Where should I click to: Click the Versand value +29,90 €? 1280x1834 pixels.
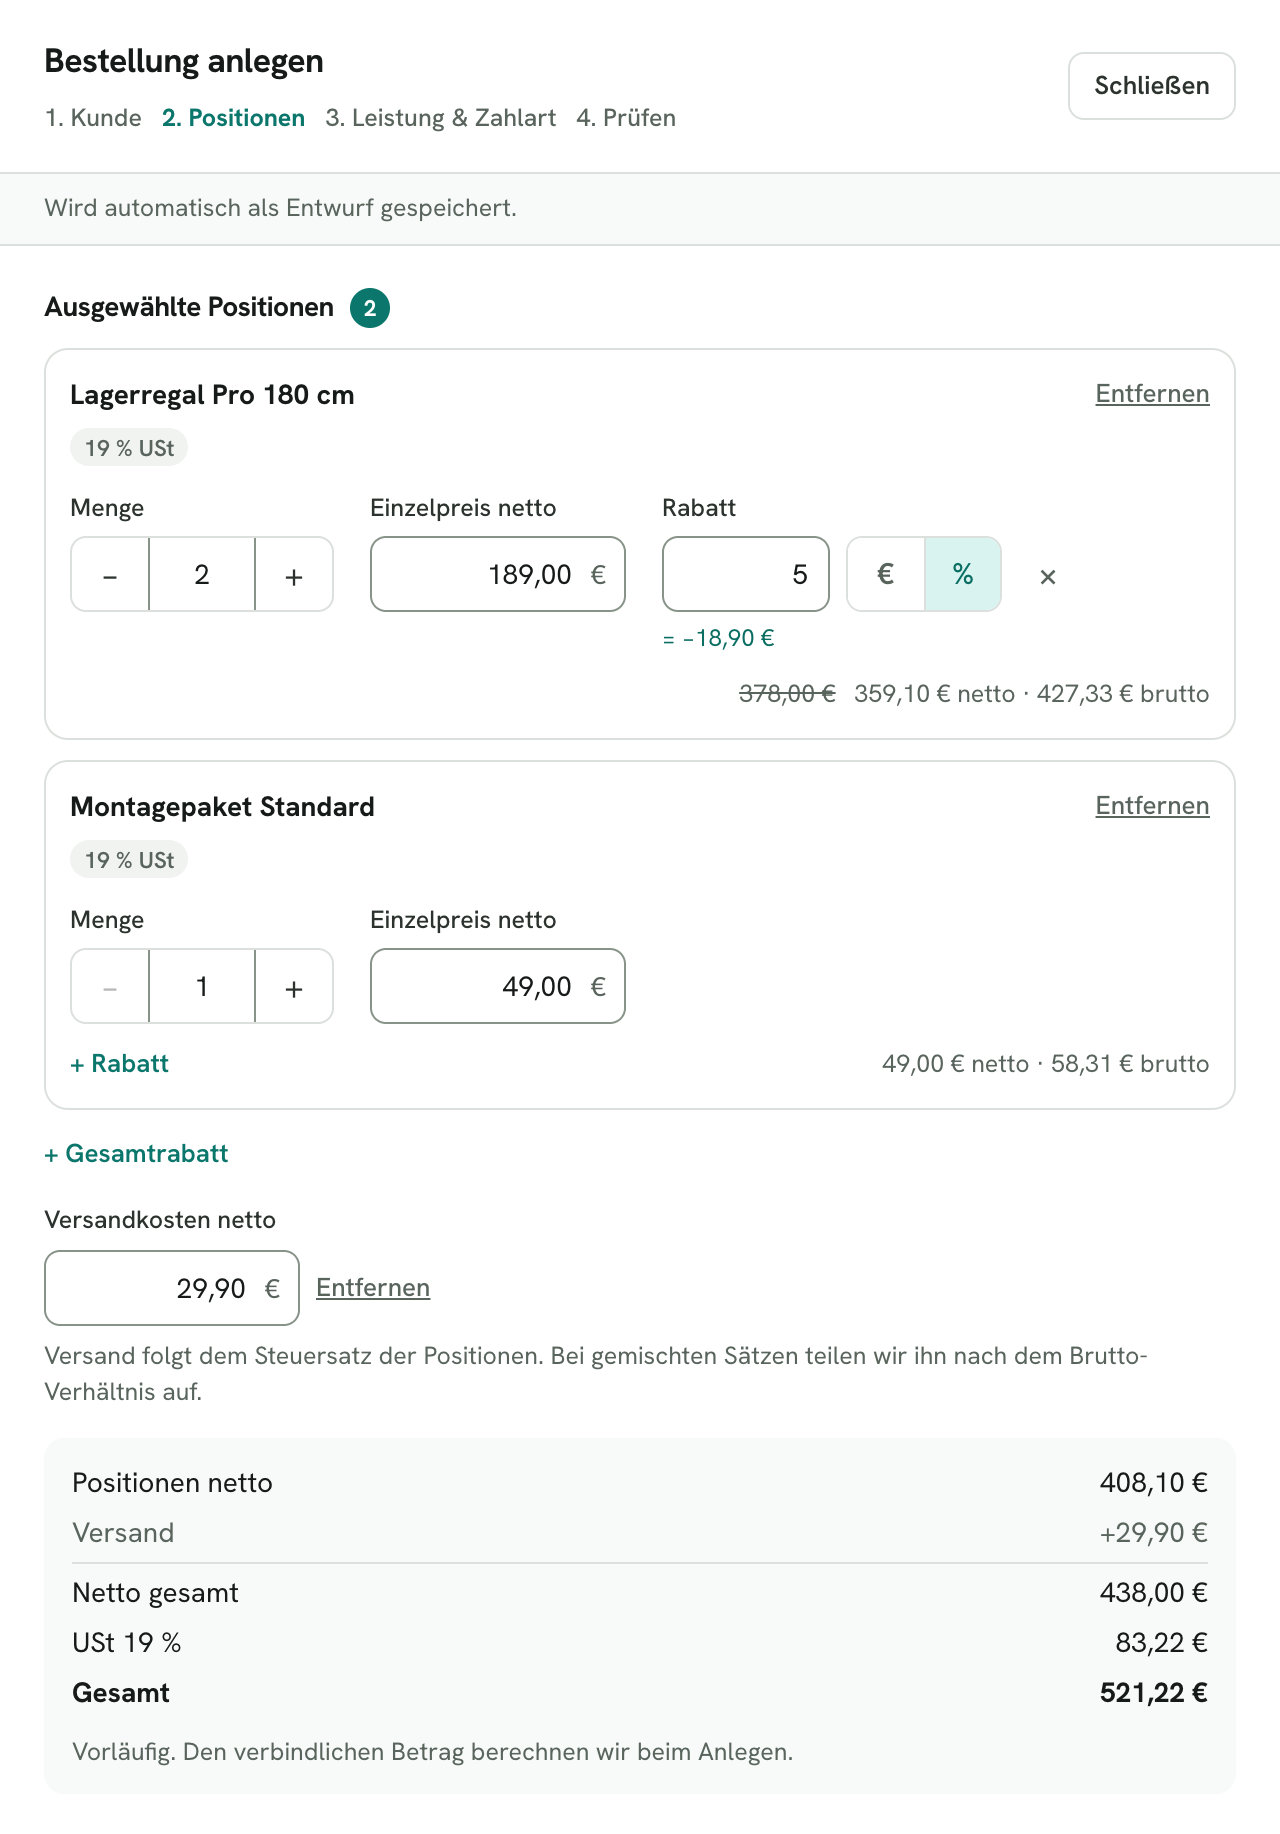coord(1154,1532)
